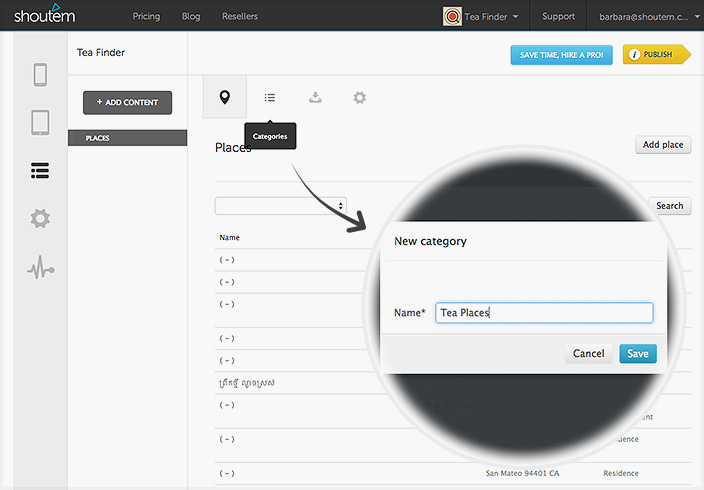Click the New category dialog title

tap(430, 241)
